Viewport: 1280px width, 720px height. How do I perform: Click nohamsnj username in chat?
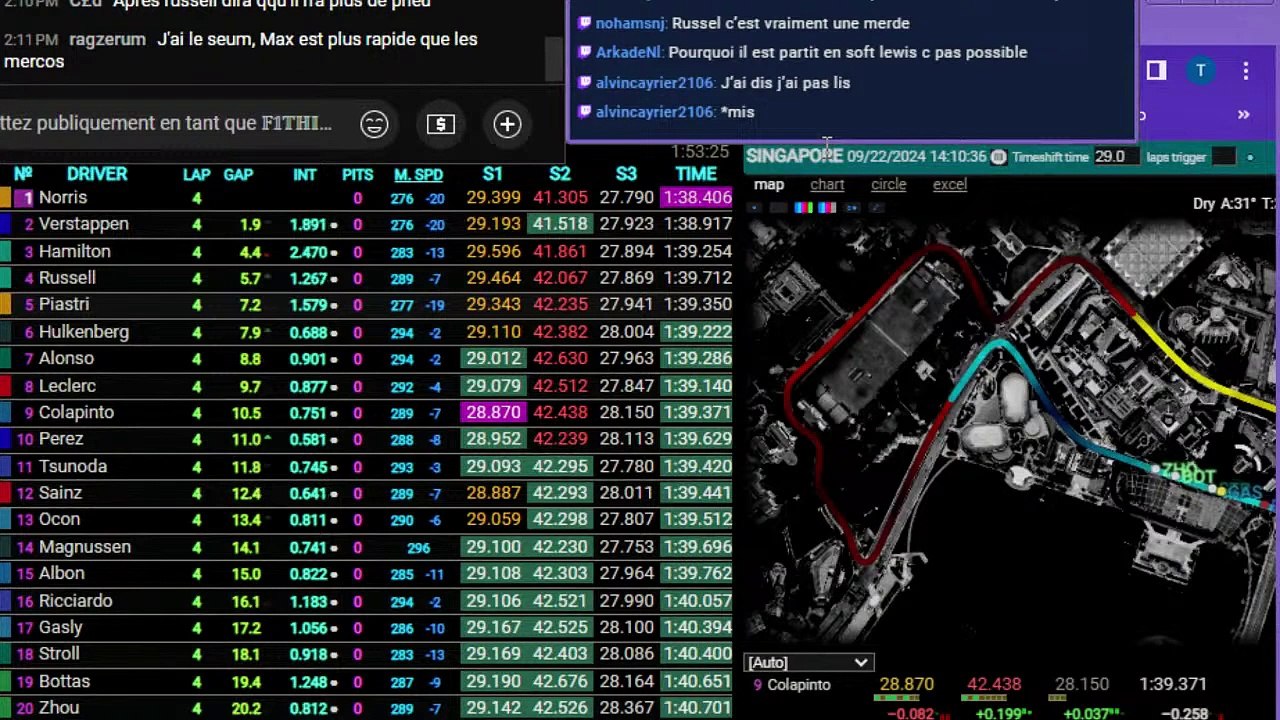pos(631,23)
